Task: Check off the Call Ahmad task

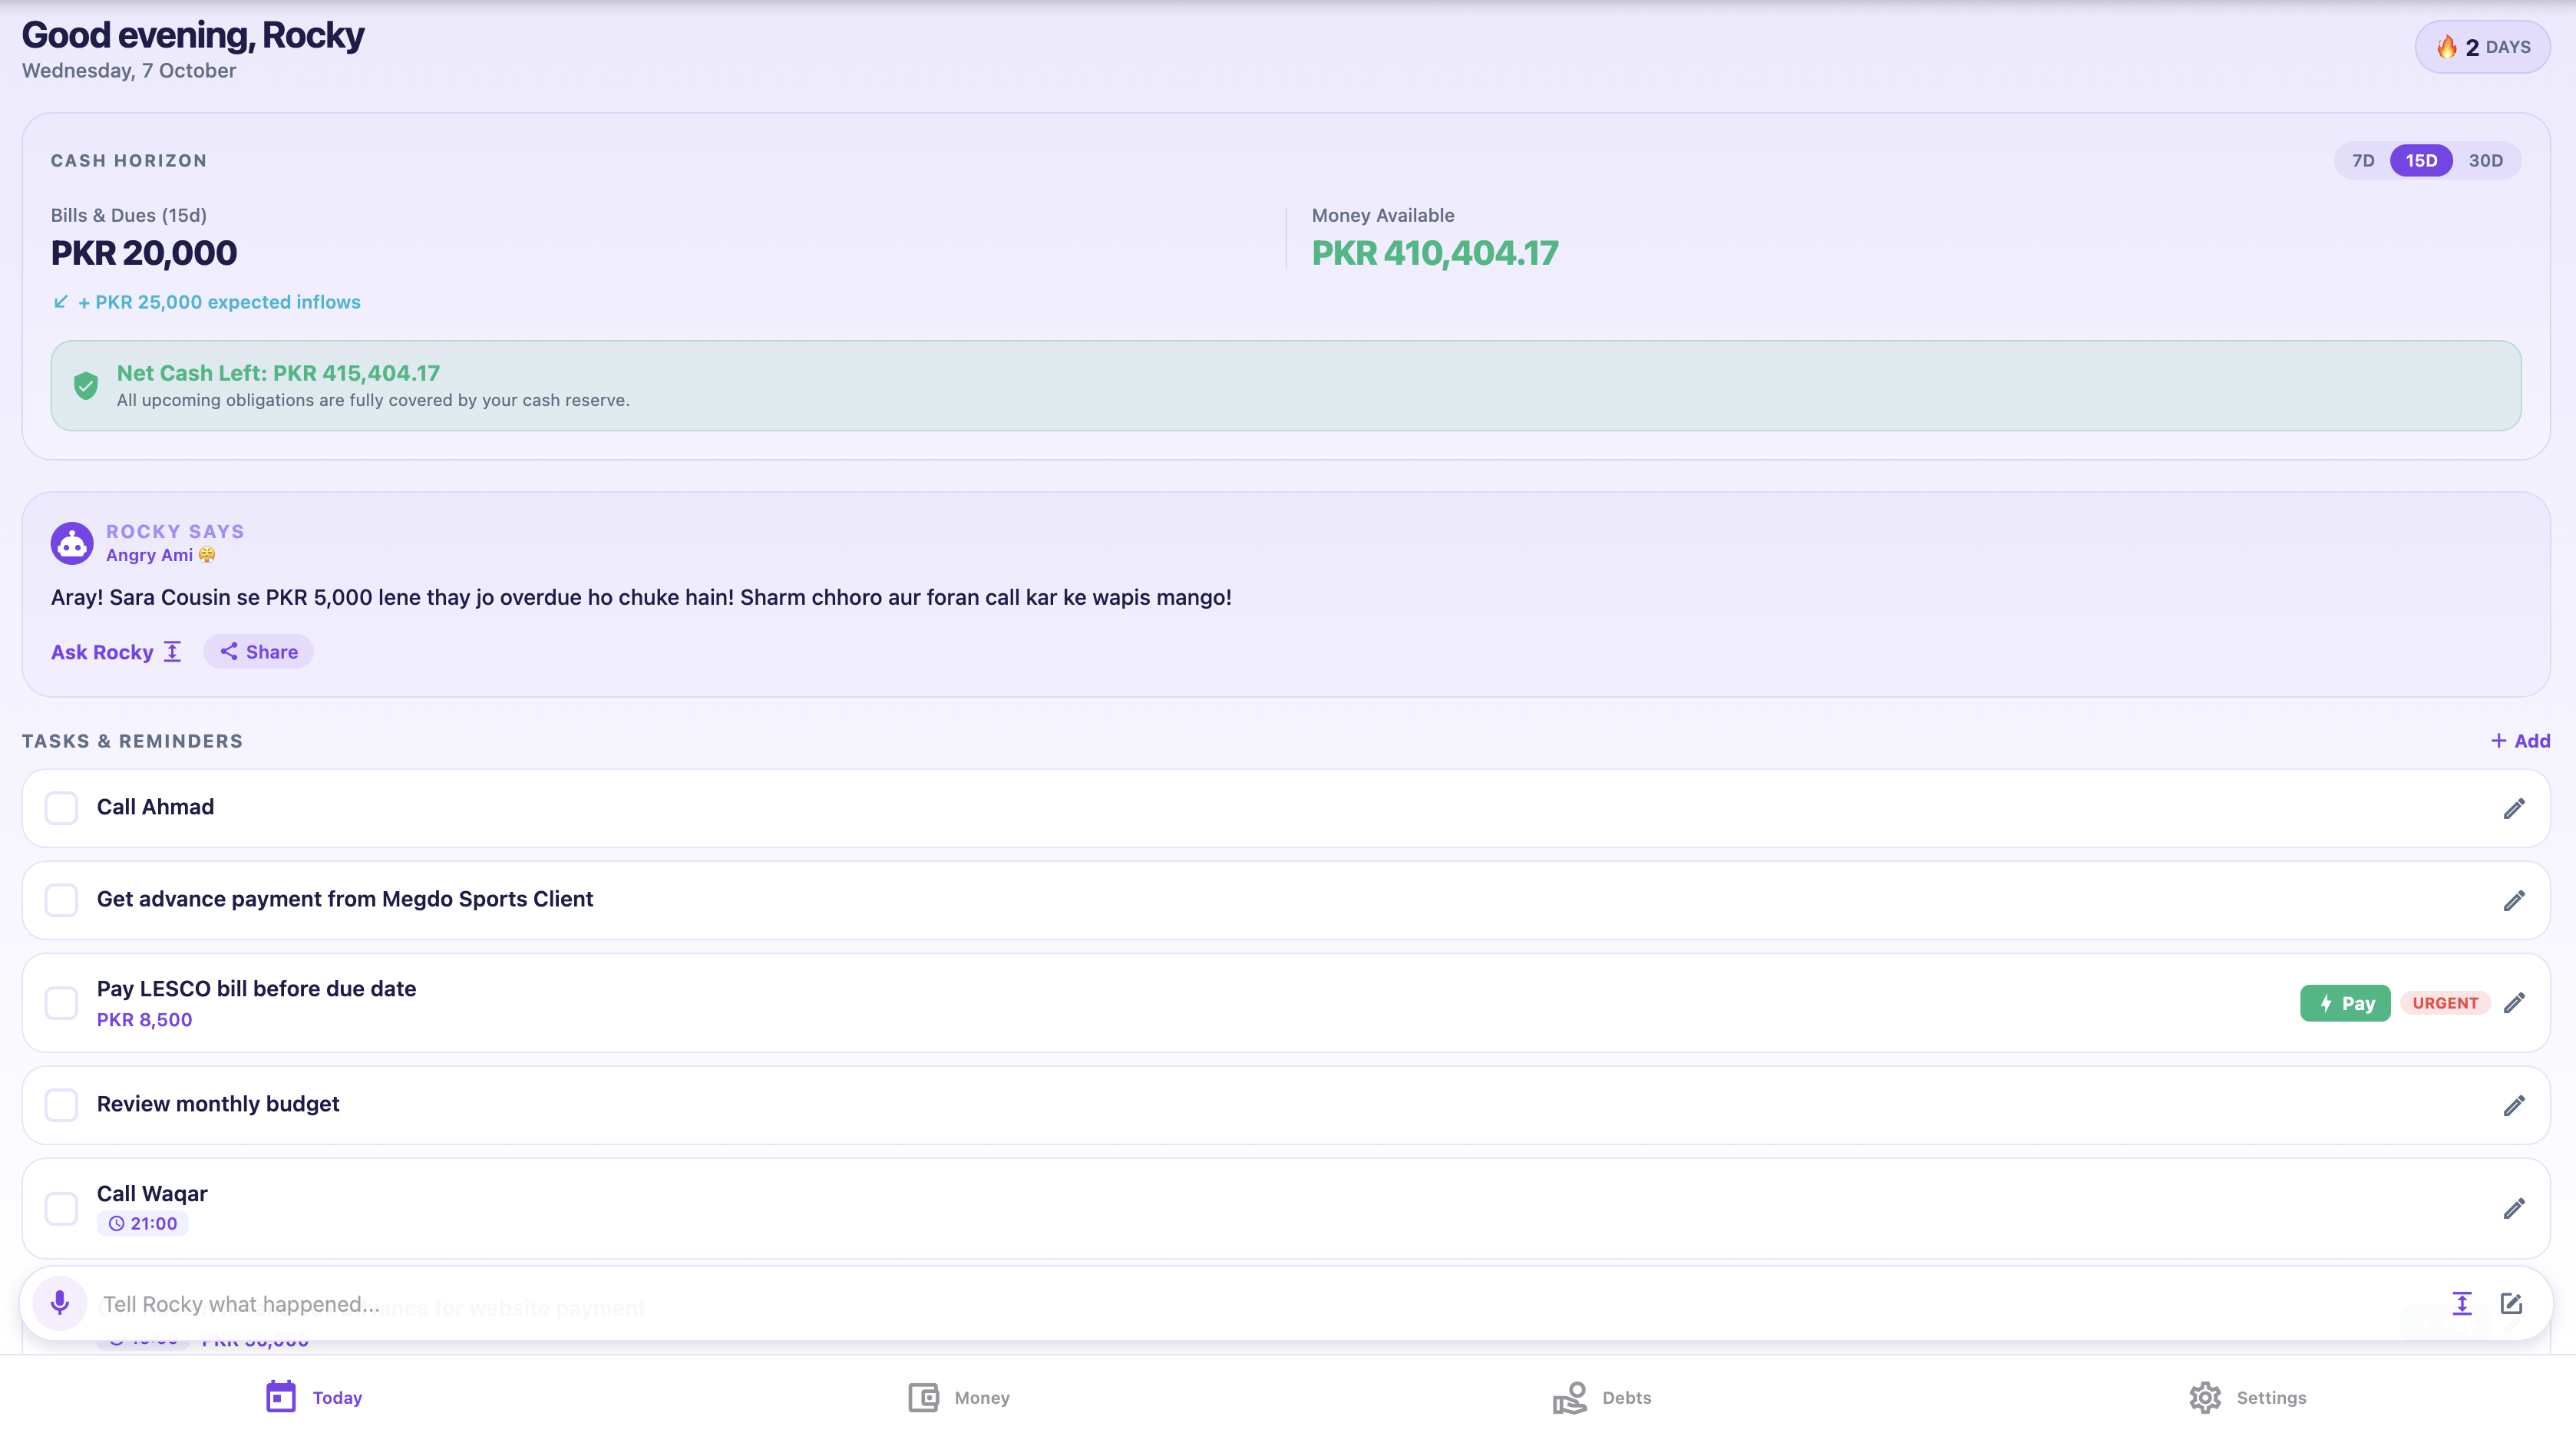Action: (61, 808)
